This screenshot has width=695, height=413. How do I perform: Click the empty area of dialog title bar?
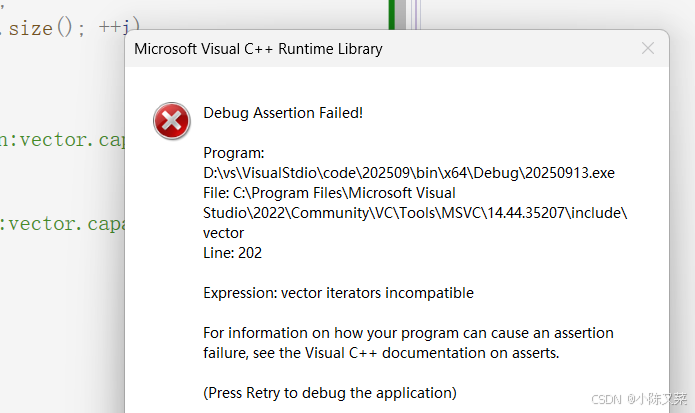(x=500, y=49)
